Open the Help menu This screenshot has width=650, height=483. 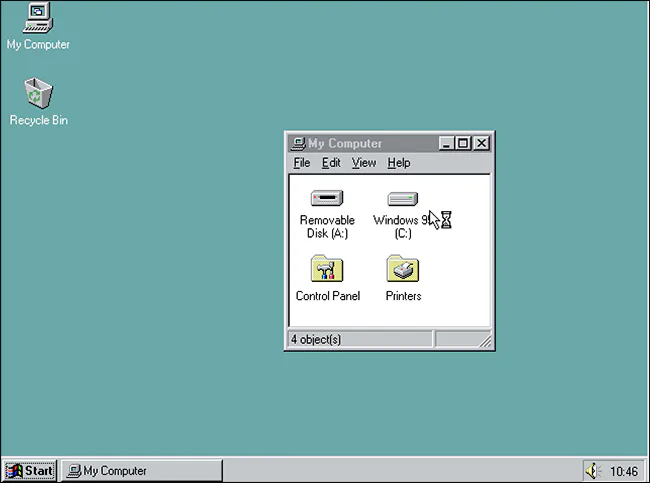[399, 163]
